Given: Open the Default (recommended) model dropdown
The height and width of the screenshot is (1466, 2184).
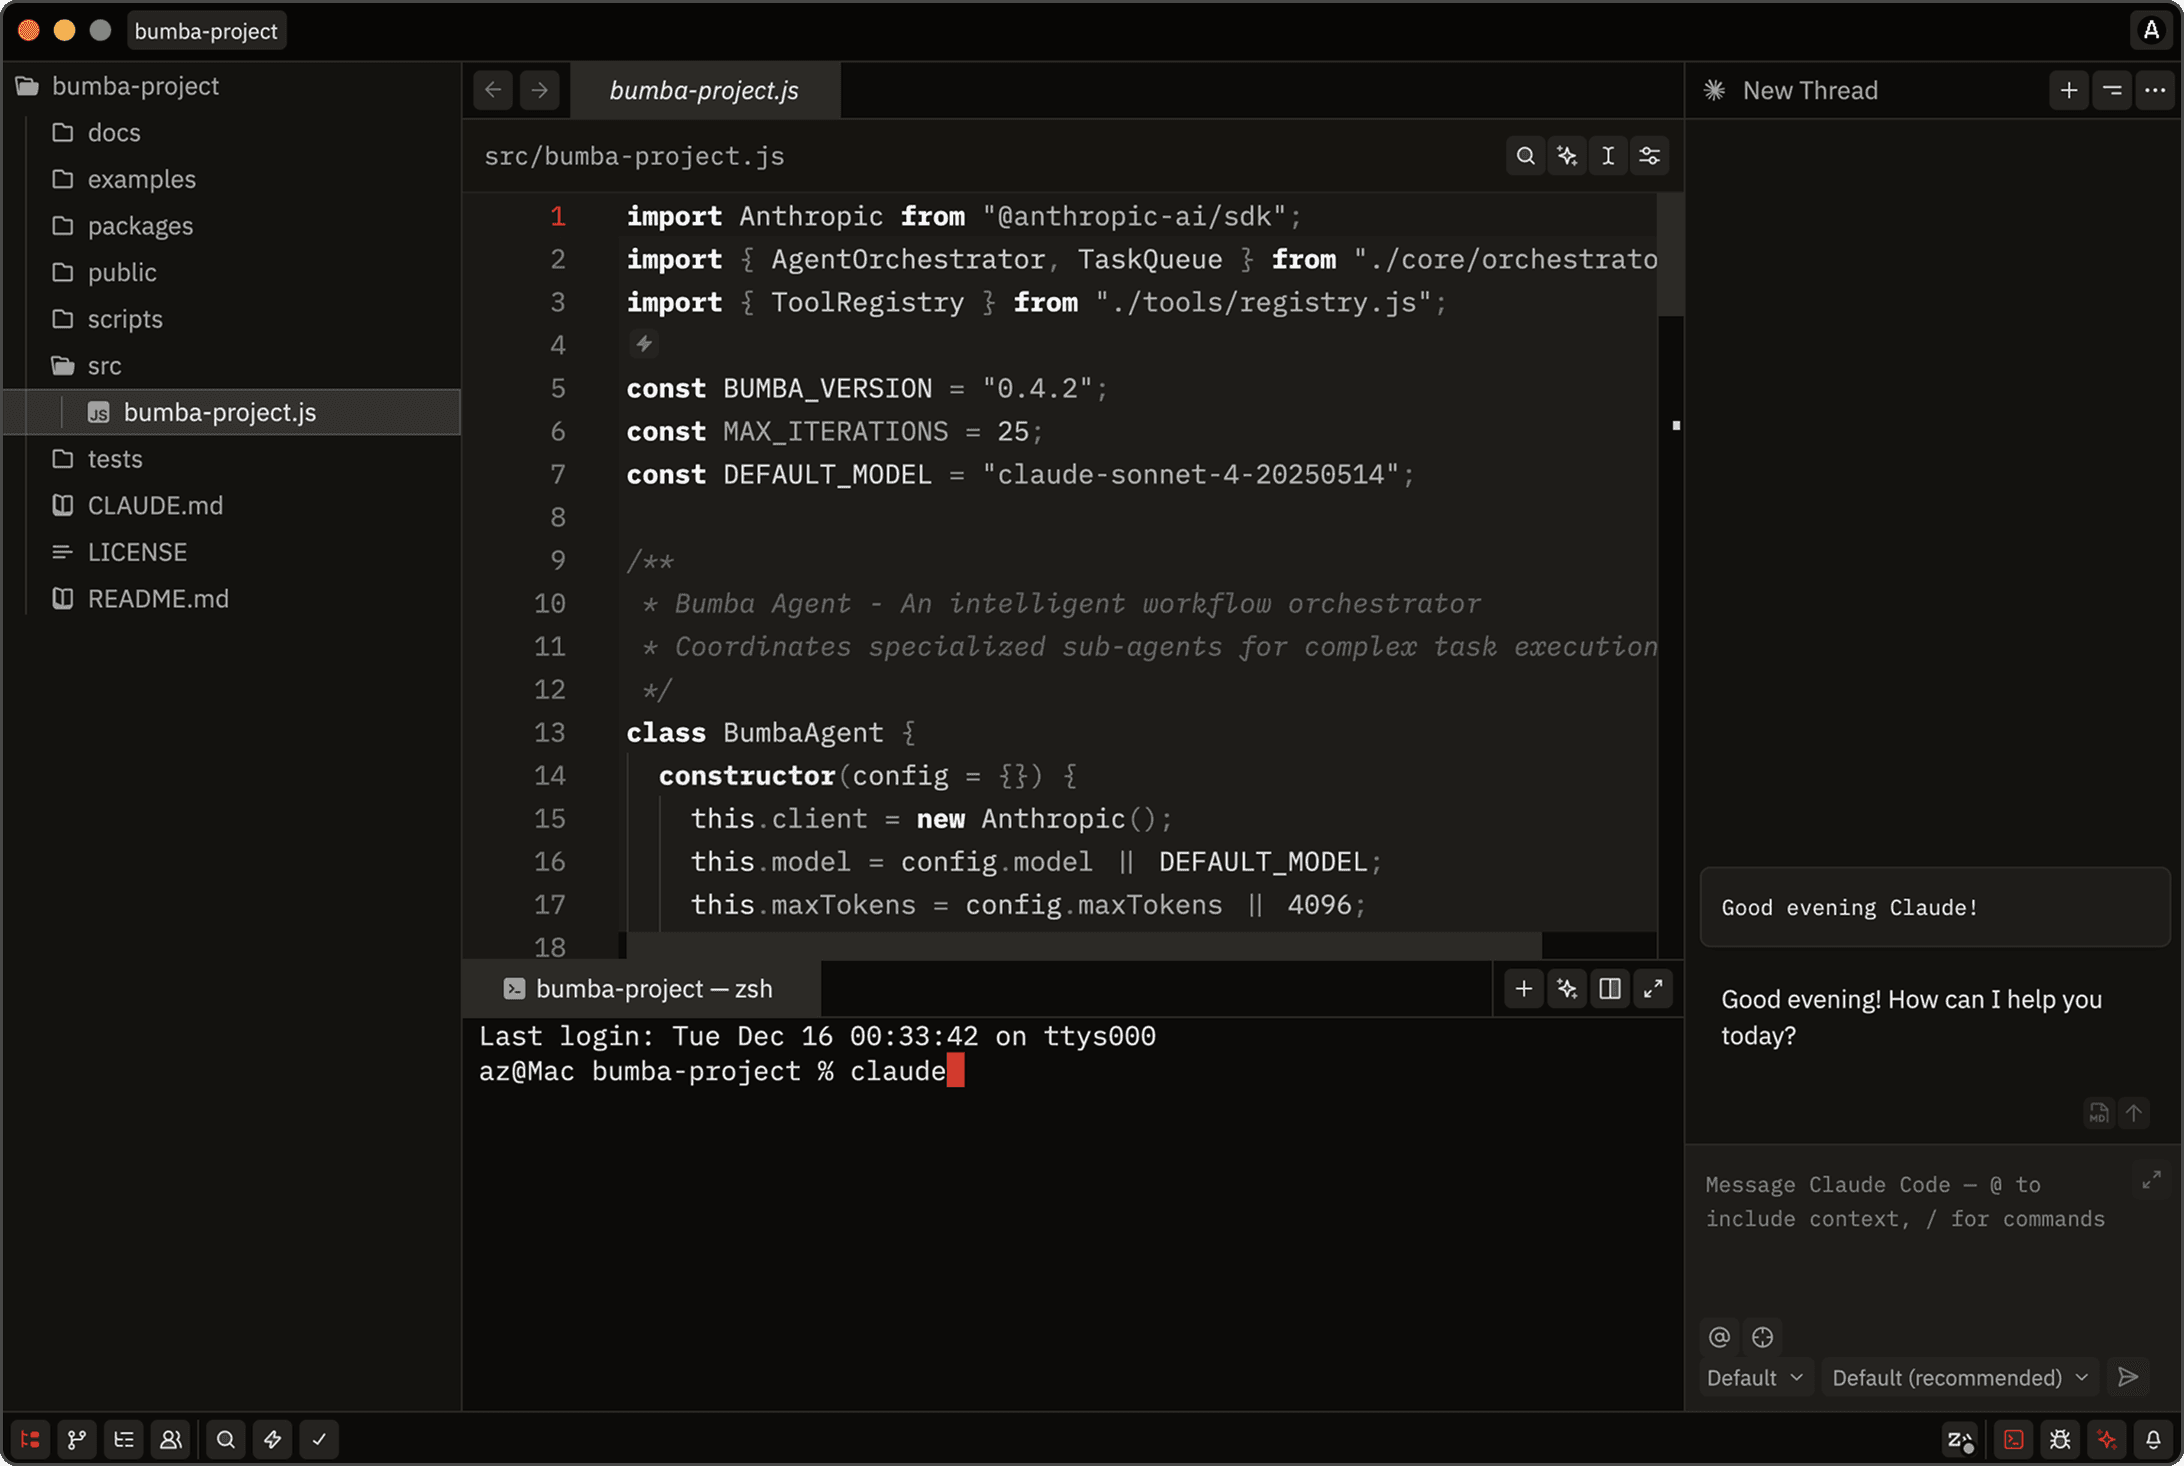Looking at the screenshot, I should [1959, 1377].
